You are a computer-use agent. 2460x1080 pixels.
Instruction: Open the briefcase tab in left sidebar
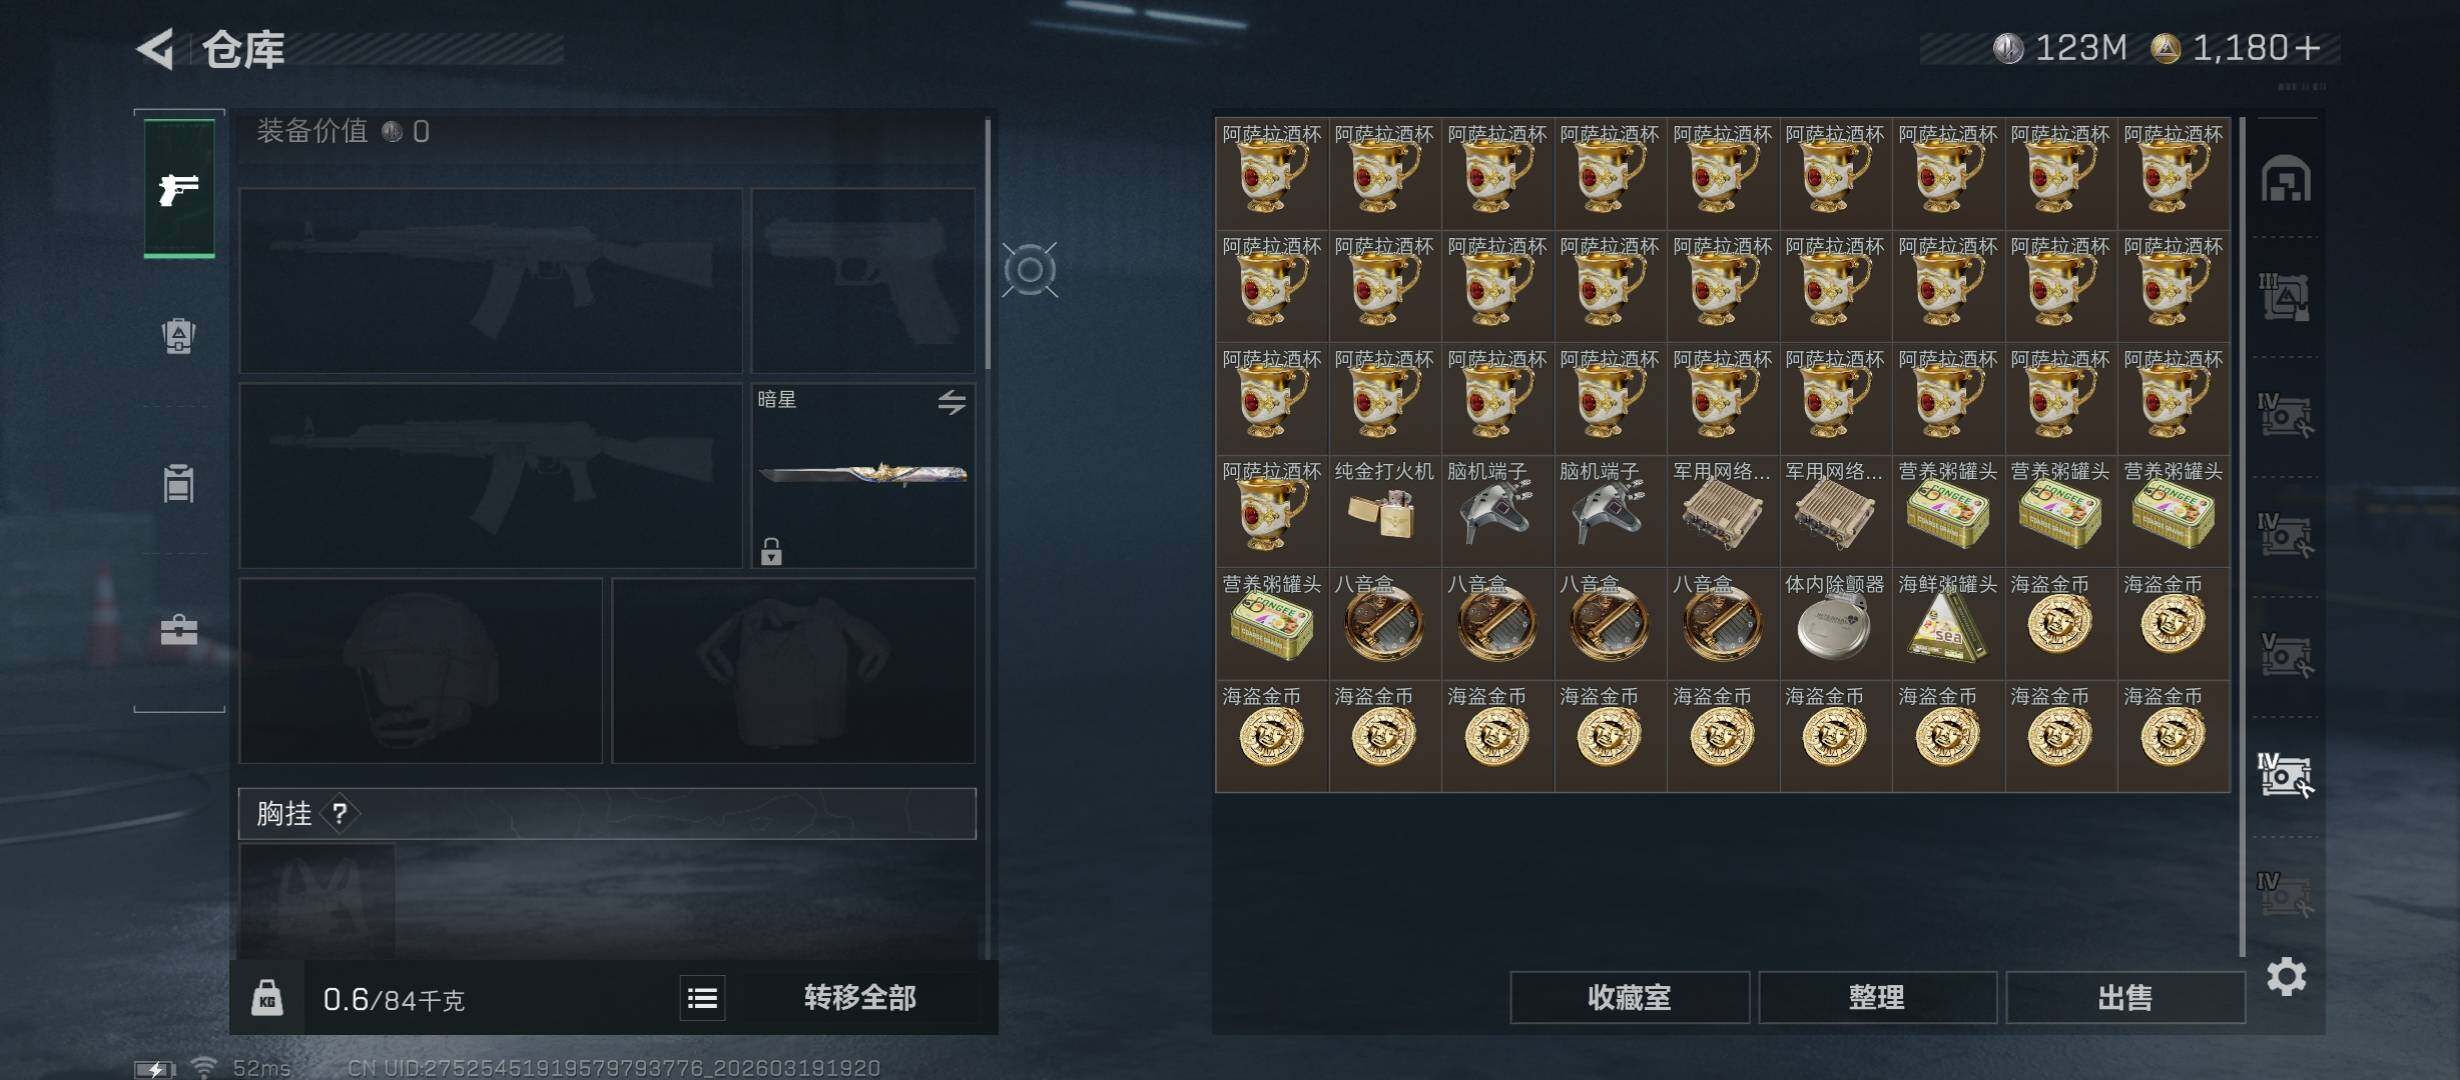pyautogui.click(x=179, y=630)
